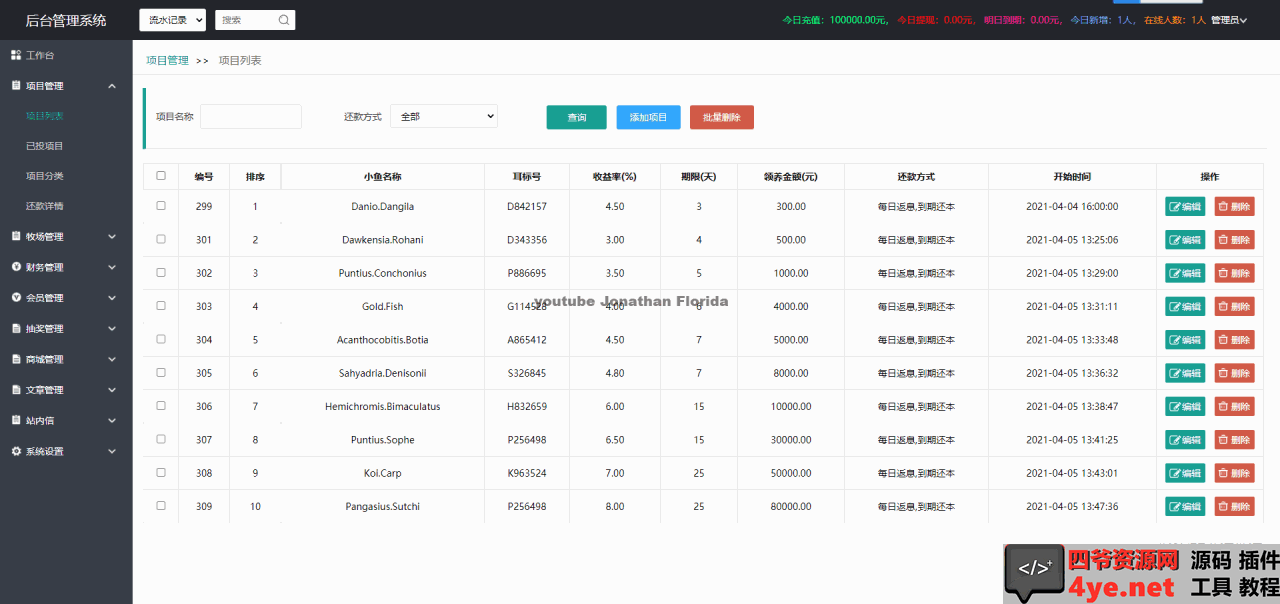Open the 还款方式 dropdown showing 全部
This screenshot has width=1280, height=604.
(443, 117)
